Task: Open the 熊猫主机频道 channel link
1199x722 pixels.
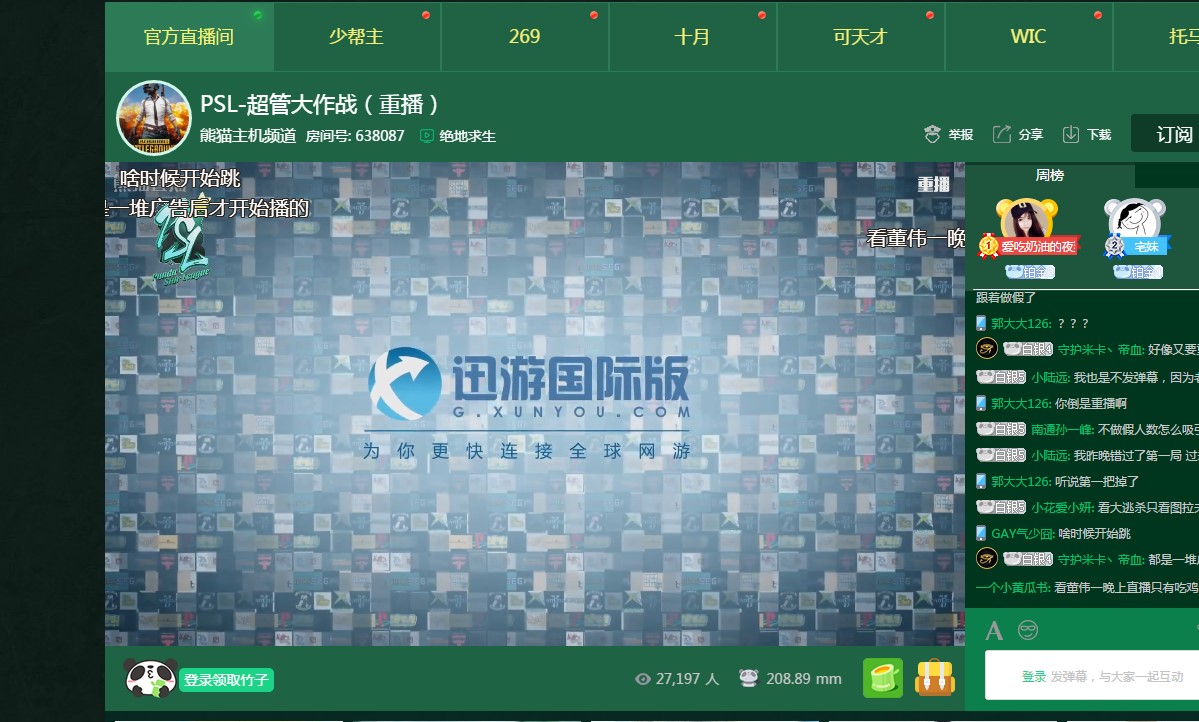Action: [x=248, y=136]
